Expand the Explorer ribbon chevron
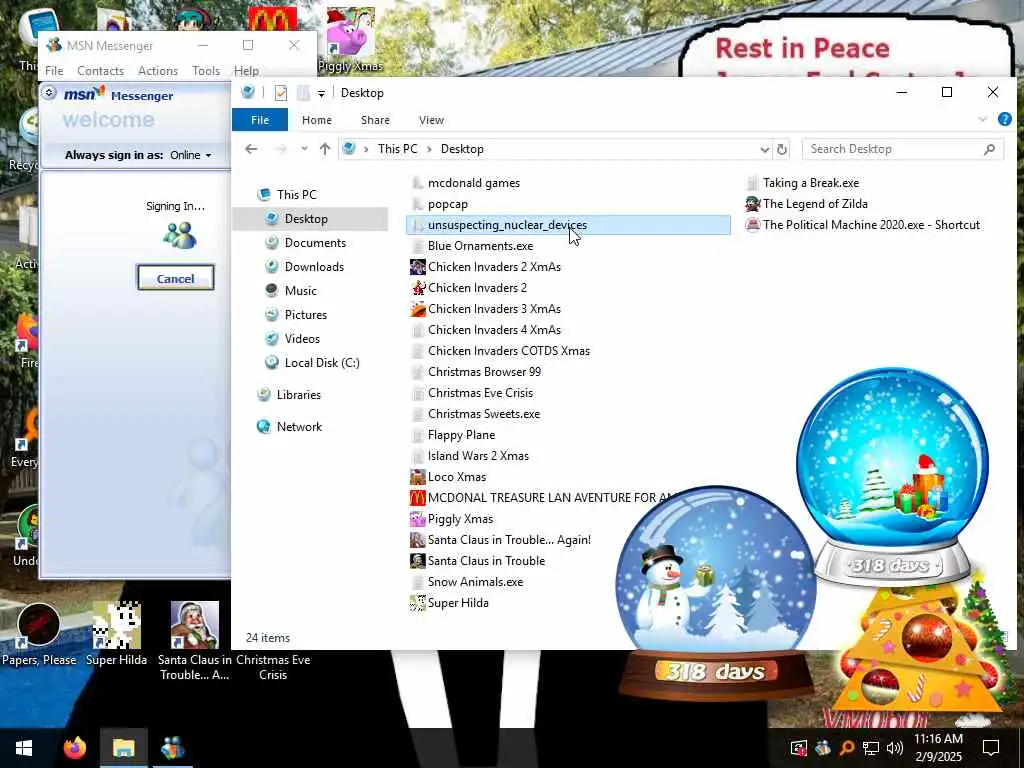 point(982,120)
